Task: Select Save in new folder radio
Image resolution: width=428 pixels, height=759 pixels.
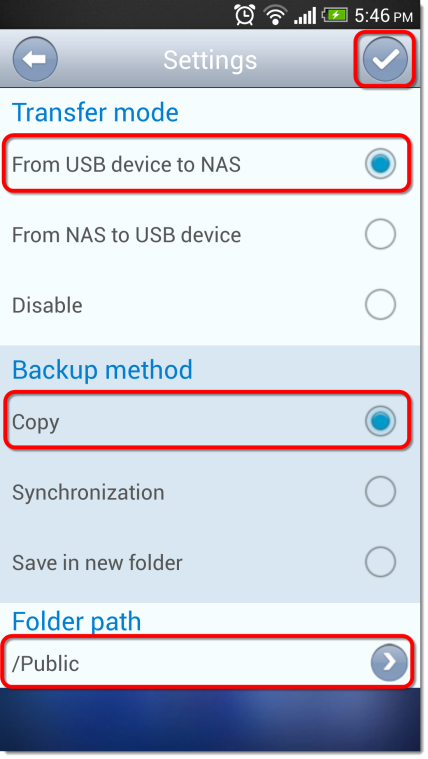Action: (x=380, y=562)
